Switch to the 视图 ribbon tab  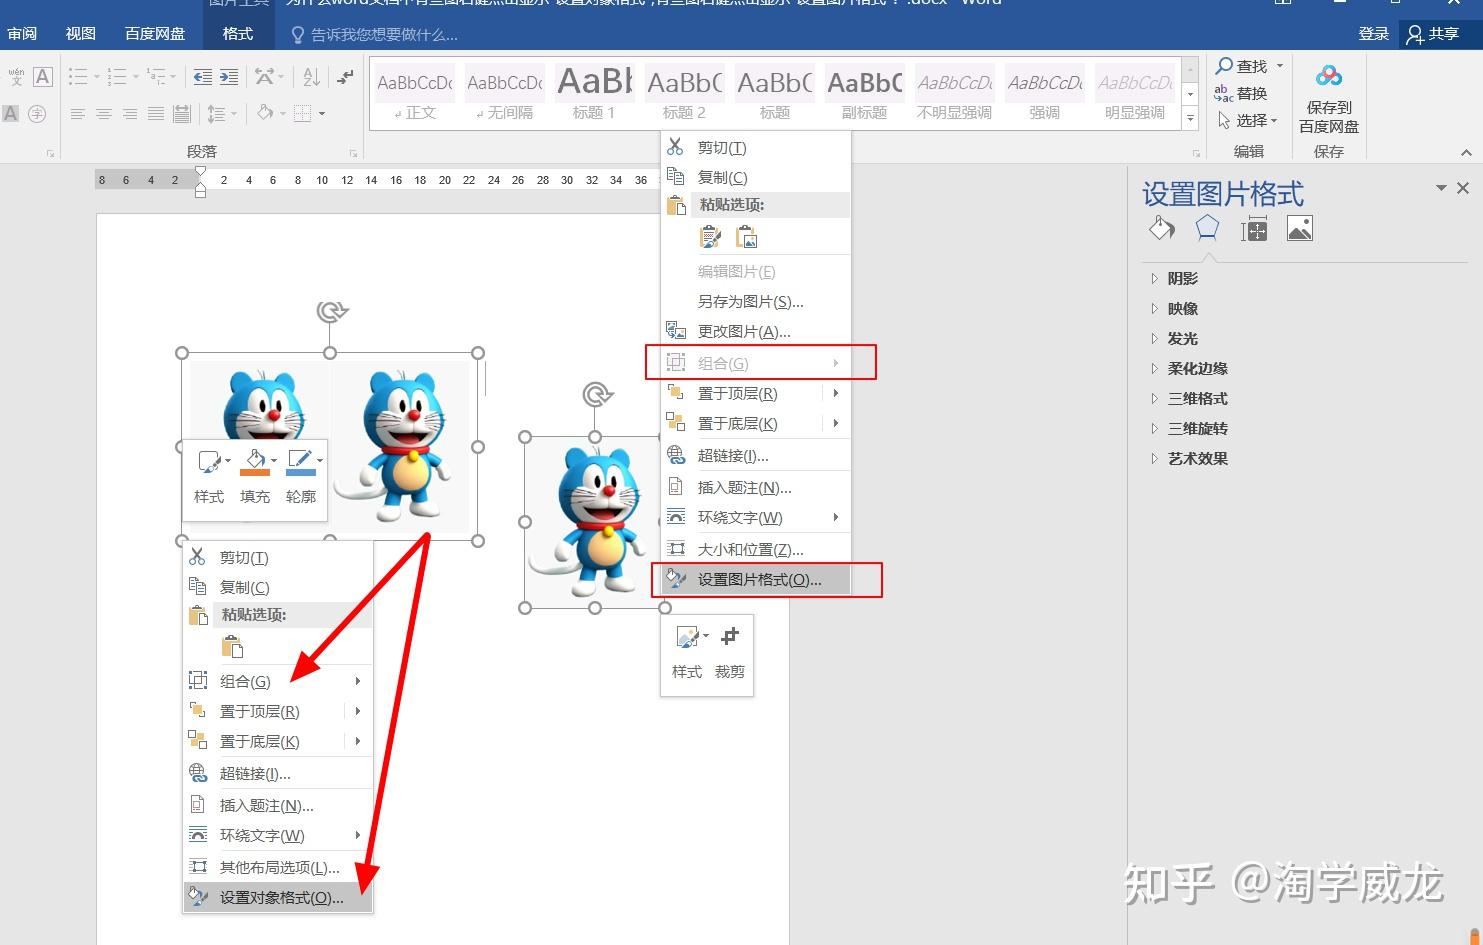81,34
